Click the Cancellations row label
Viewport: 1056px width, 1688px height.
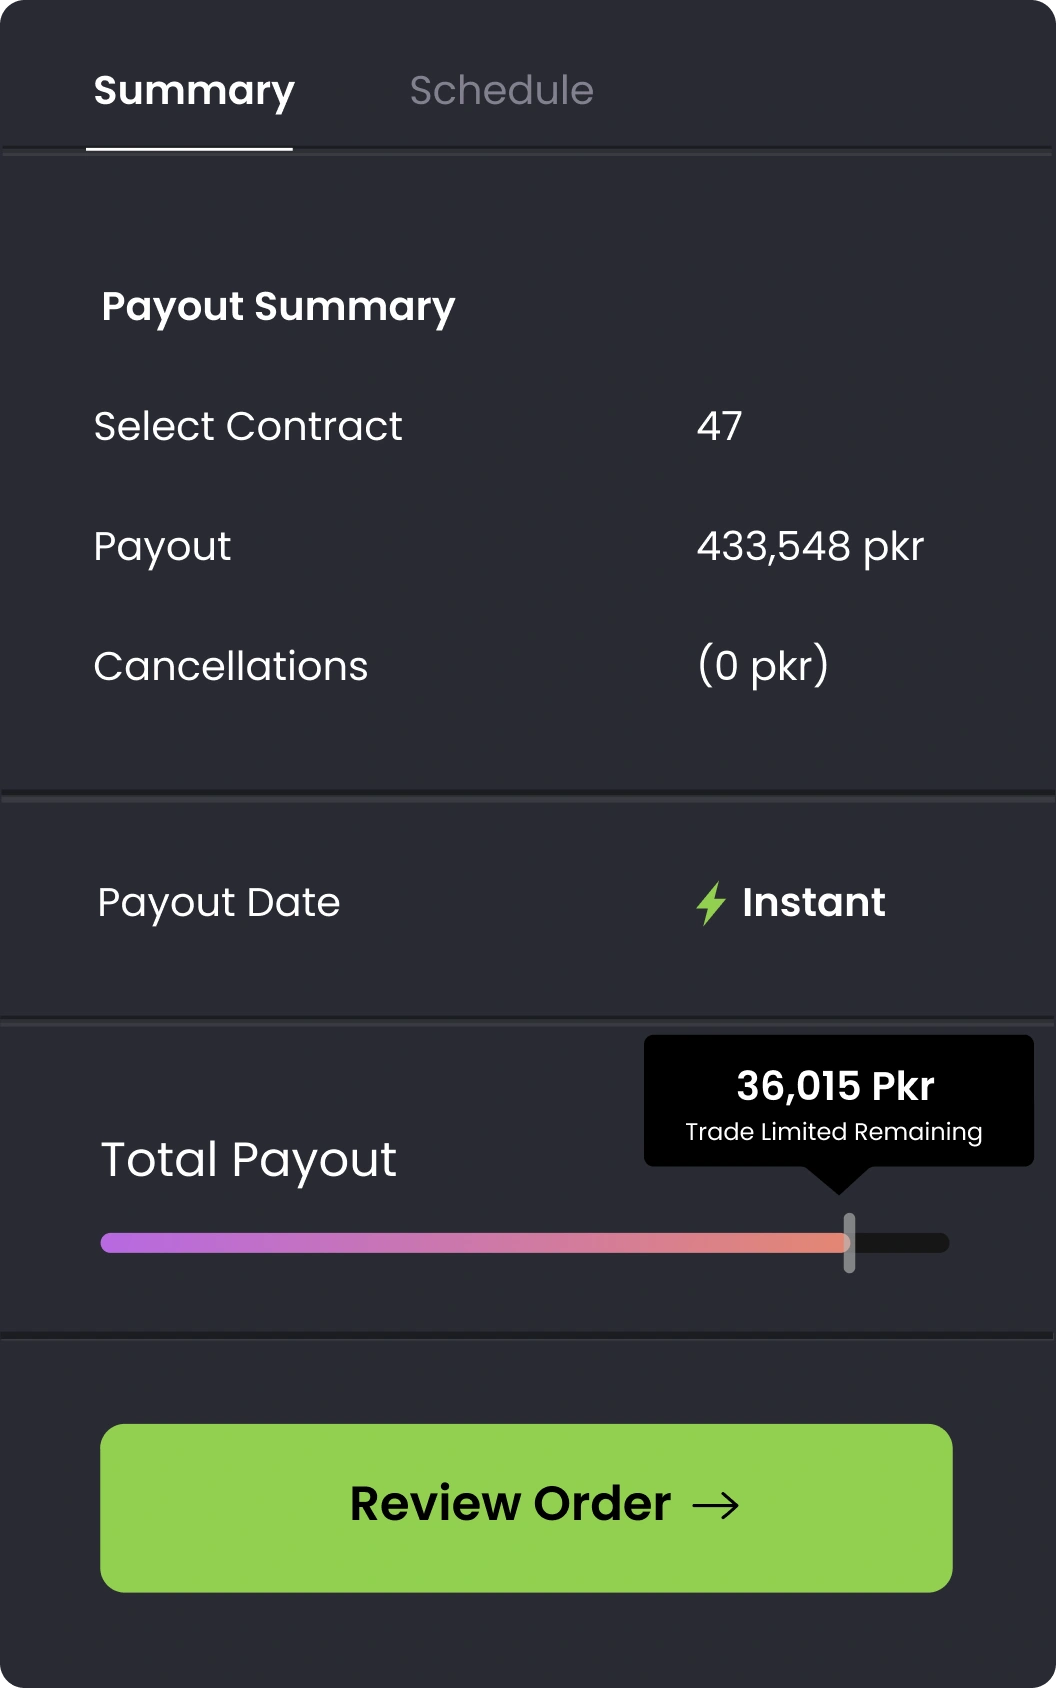tap(231, 667)
